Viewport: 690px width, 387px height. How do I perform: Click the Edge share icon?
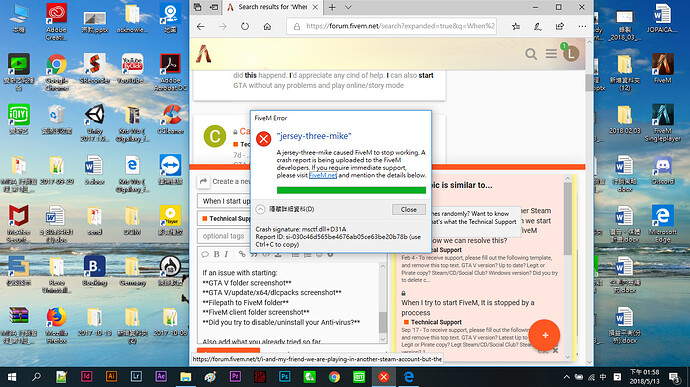pos(560,26)
